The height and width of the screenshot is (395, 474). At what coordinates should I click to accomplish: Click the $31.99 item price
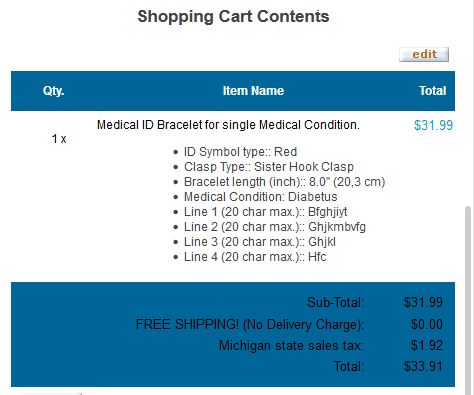pos(433,125)
